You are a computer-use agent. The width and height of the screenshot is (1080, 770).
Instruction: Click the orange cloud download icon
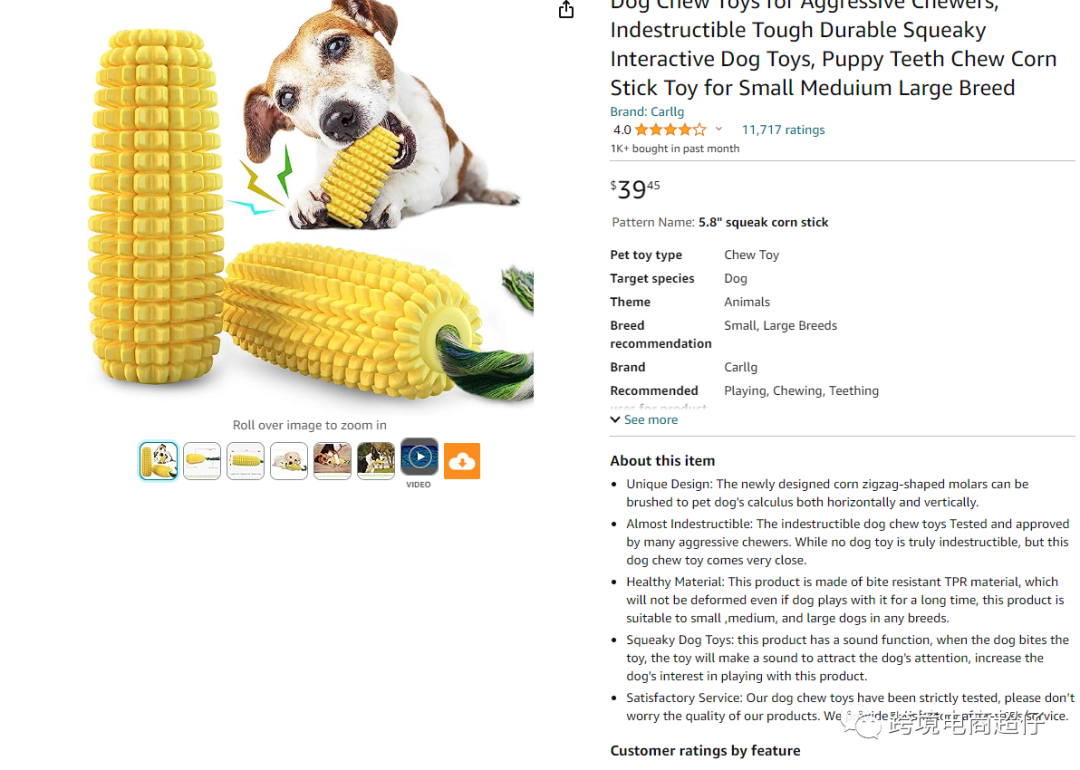click(x=462, y=461)
